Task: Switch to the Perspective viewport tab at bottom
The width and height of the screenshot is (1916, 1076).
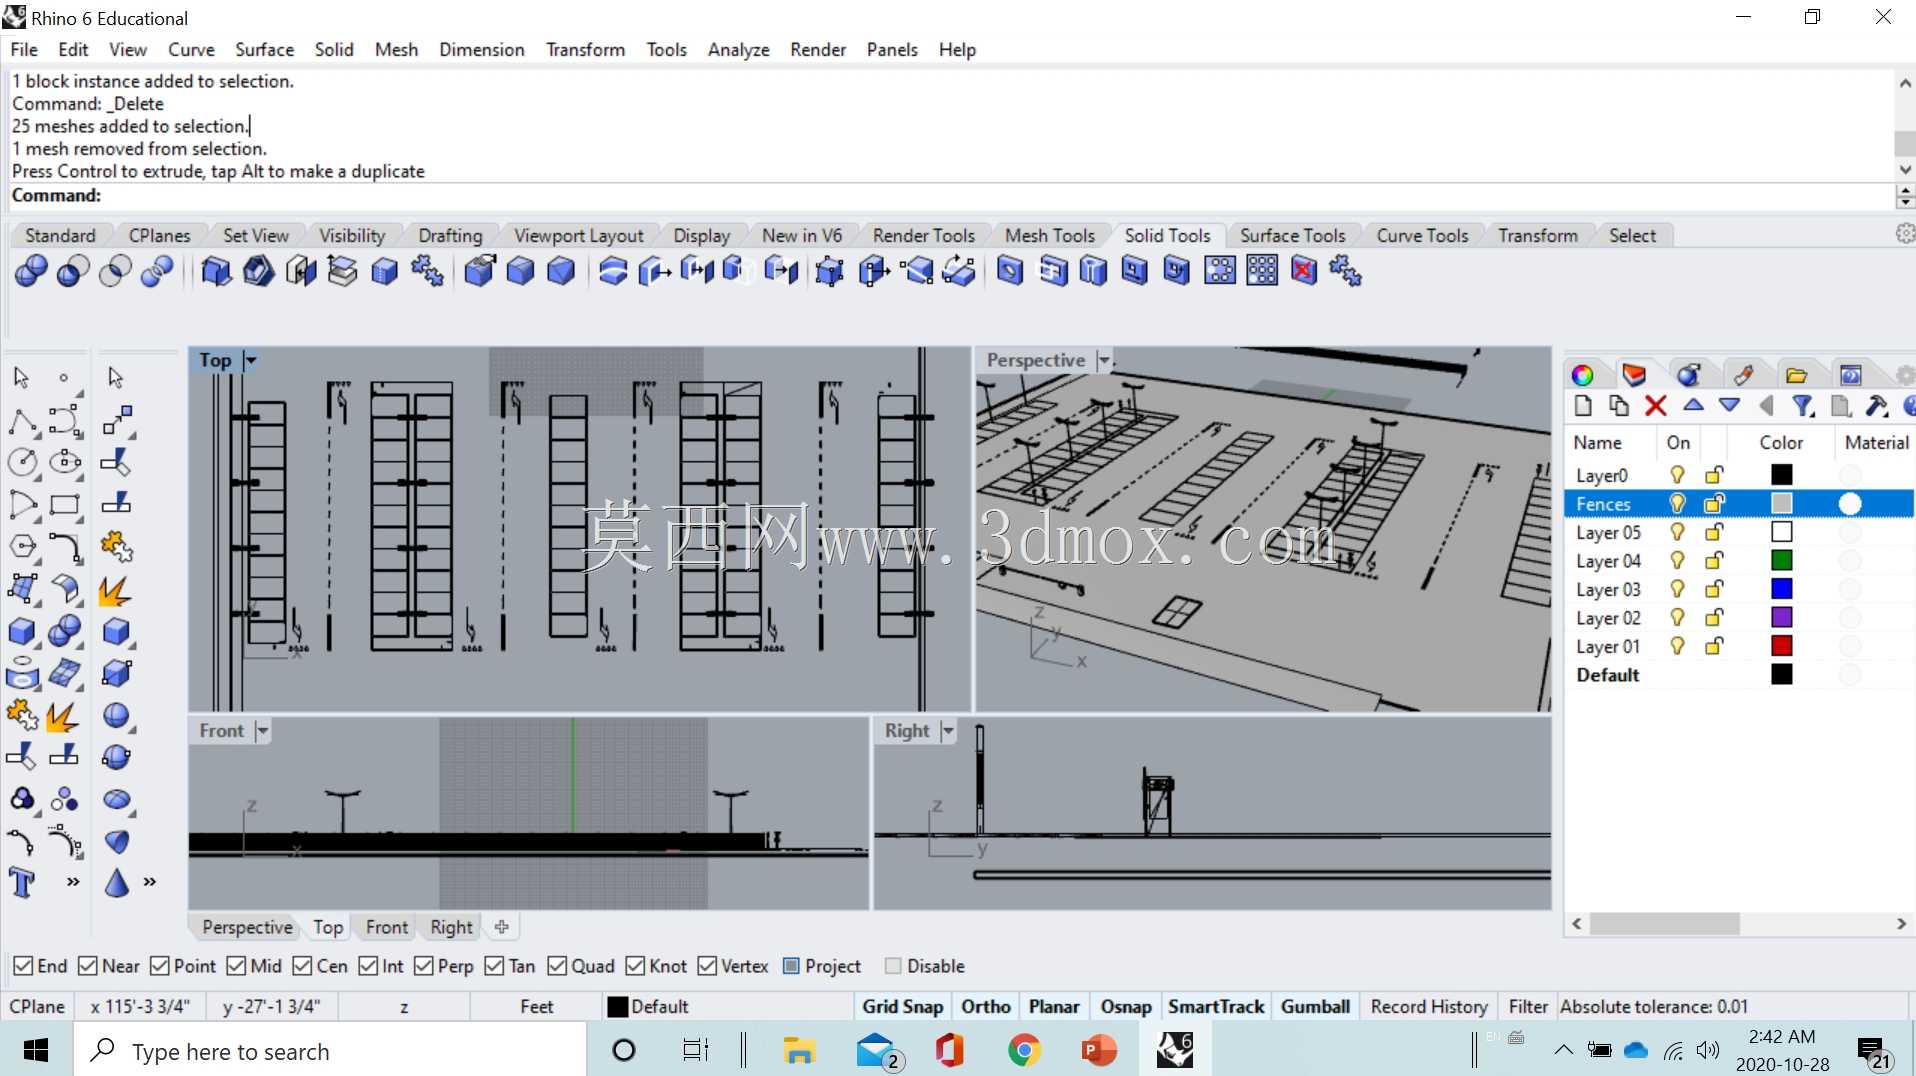Action: (247, 927)
